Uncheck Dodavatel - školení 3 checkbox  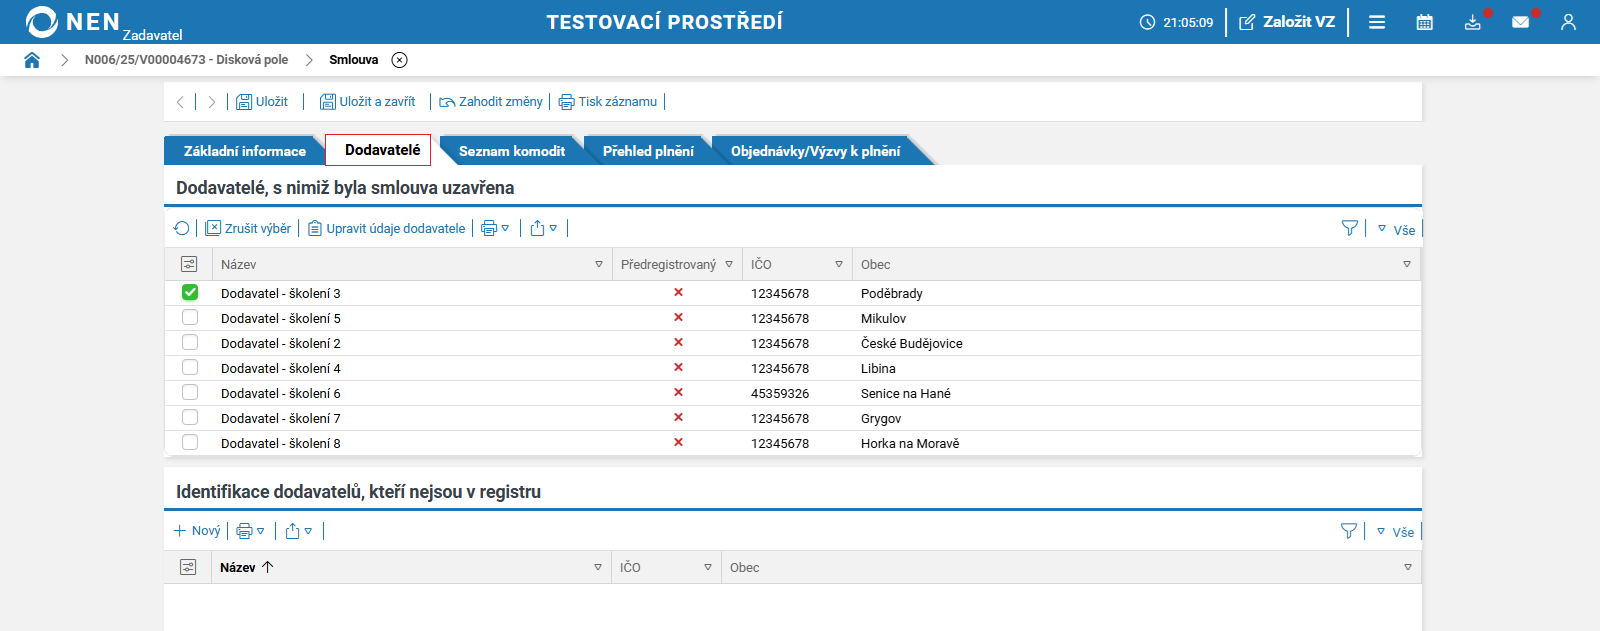[190, 292]
